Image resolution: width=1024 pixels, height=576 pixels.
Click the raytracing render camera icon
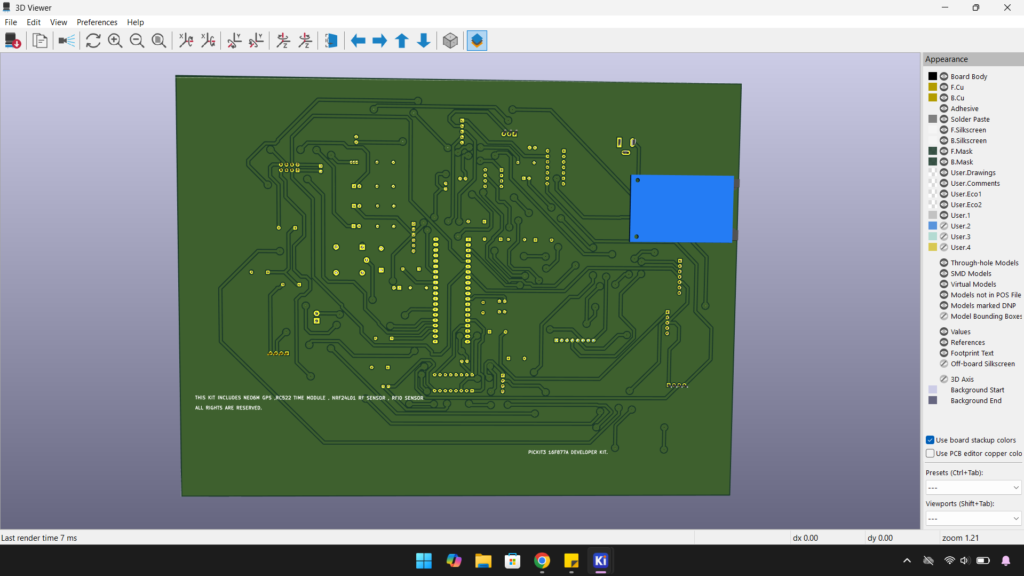[x=67, y=40]
